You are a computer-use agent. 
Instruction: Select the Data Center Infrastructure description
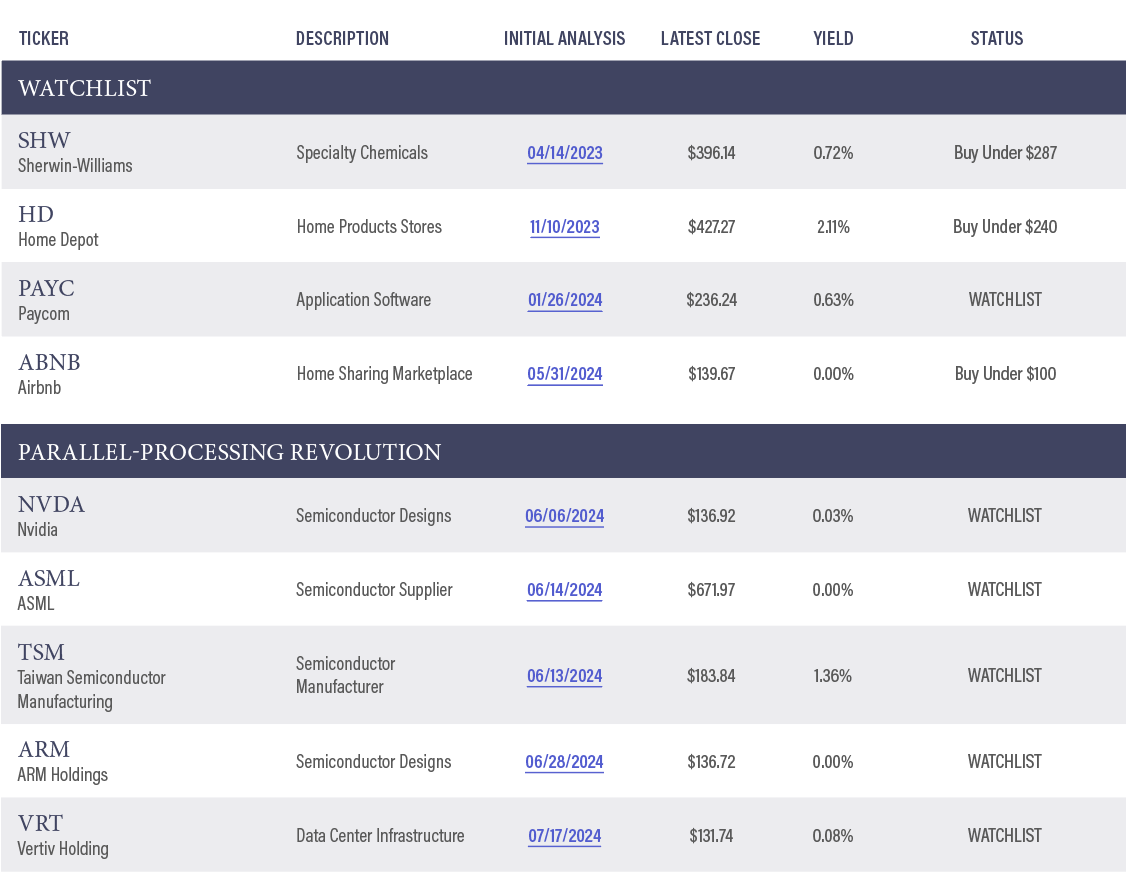pos(380,836)
